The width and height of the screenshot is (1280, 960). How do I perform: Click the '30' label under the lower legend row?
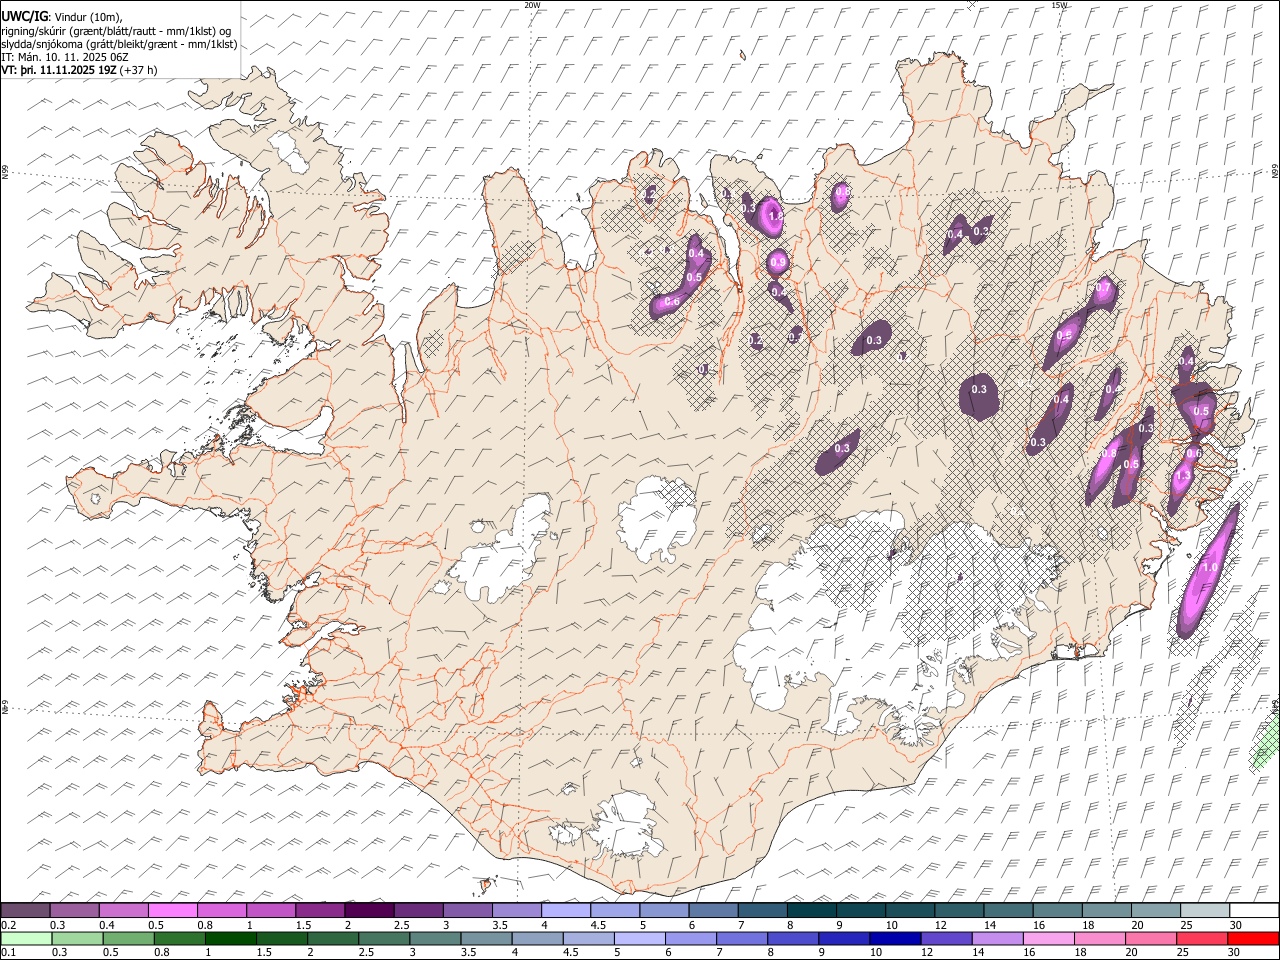(1236, 952)
